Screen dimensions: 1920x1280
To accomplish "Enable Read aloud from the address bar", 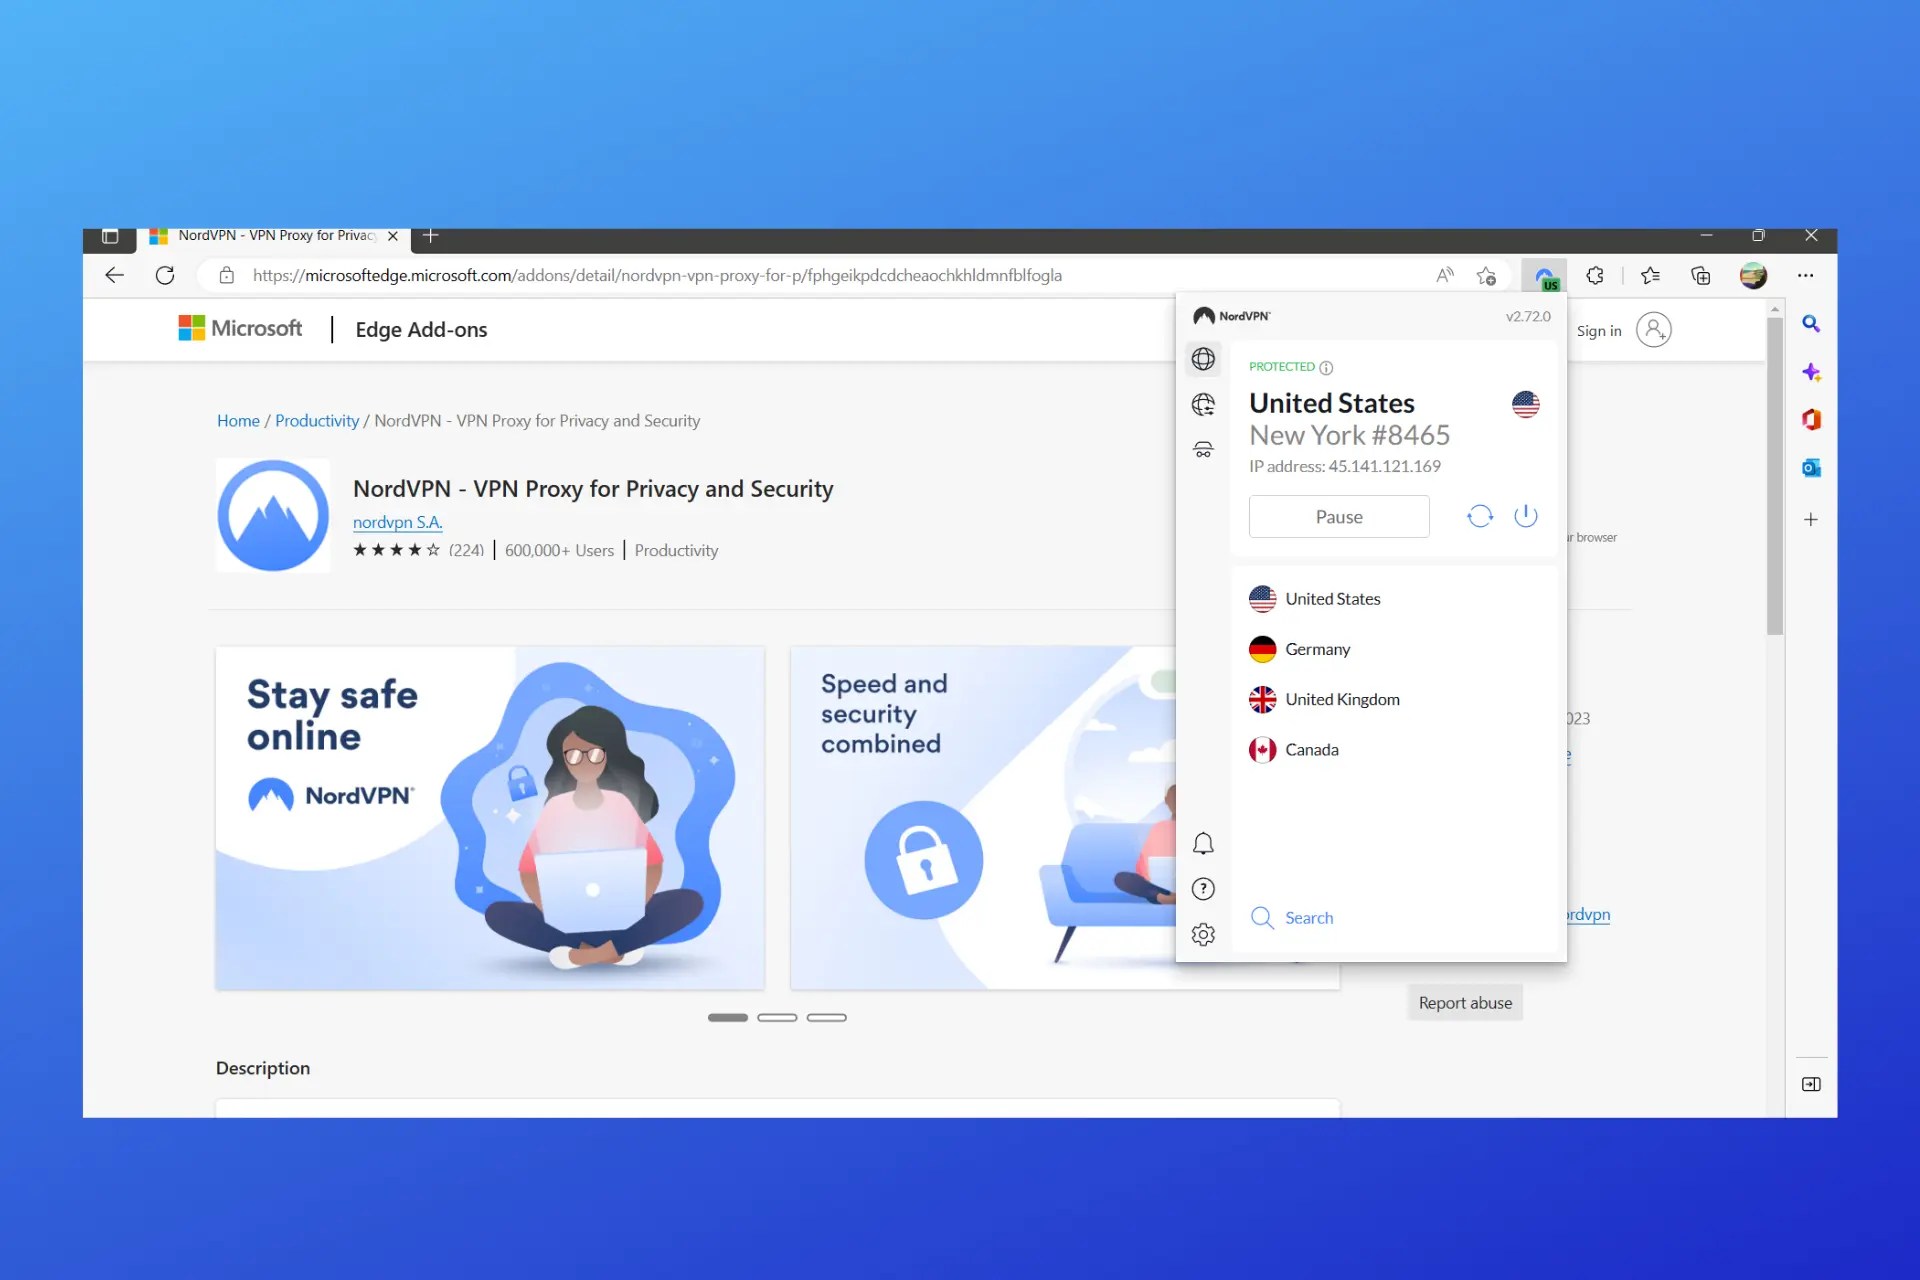I will click(1444, 275).
